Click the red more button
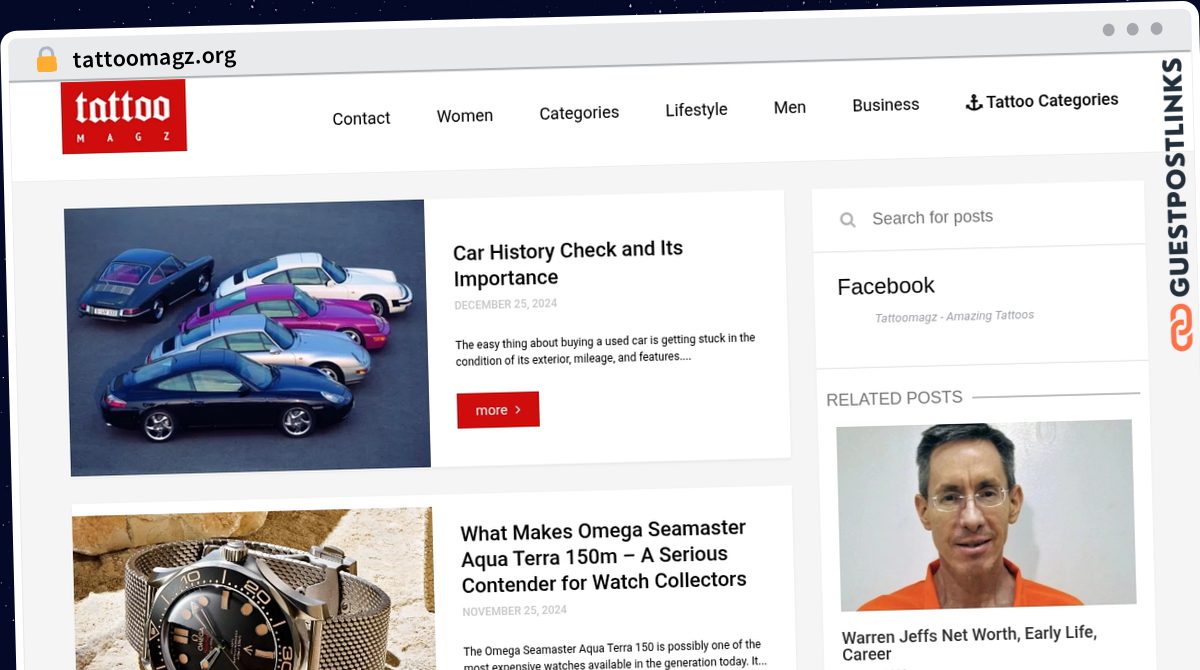Image resolution: width=1200 pixels, height=670 pixels. coord(498,410)
